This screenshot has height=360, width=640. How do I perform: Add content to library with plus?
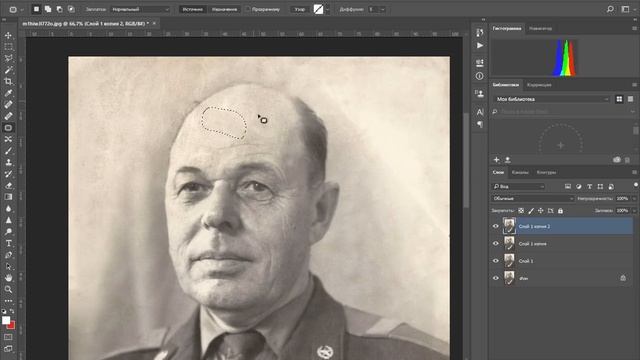pyautogui.click(x=496, y=160)
